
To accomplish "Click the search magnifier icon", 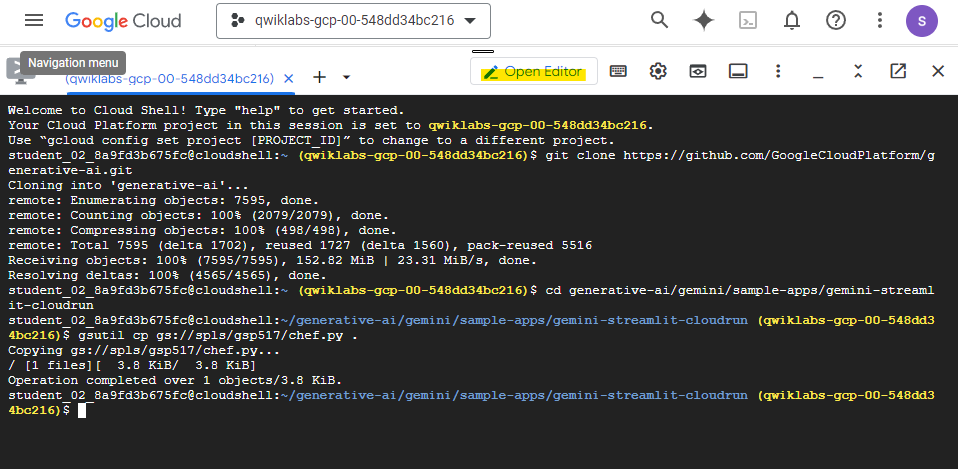I will [659, 20].
